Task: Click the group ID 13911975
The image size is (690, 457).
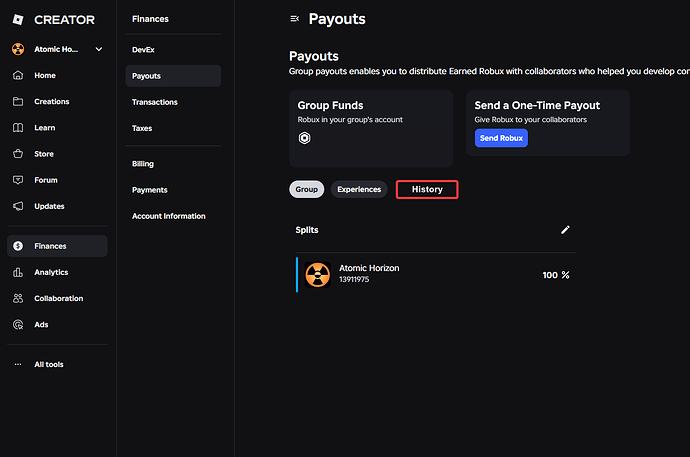Action: [354, 279]
